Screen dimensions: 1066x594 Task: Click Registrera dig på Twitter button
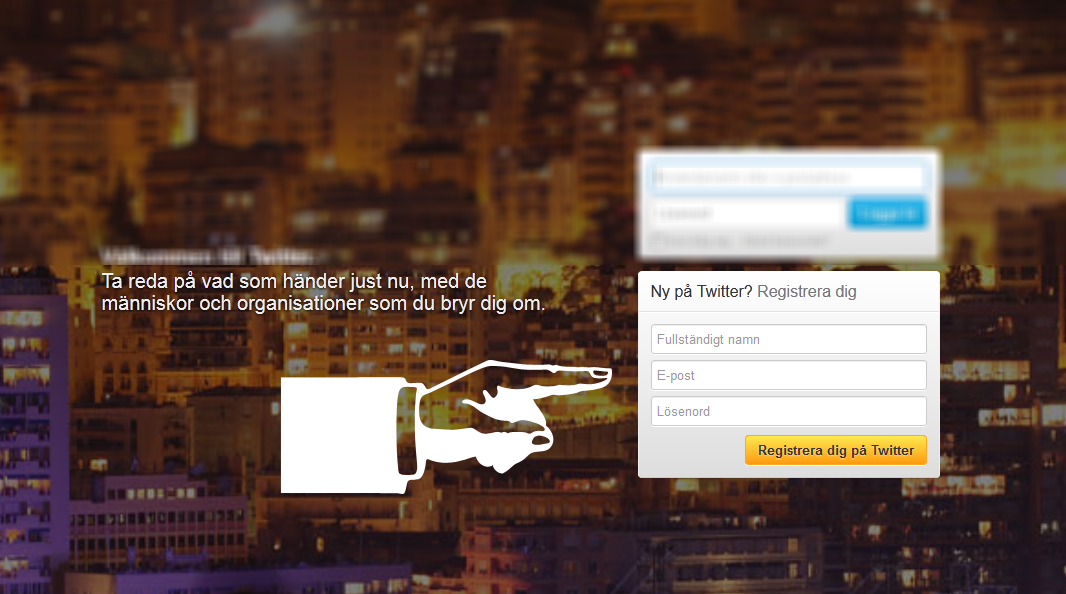(x=836, y=450)
